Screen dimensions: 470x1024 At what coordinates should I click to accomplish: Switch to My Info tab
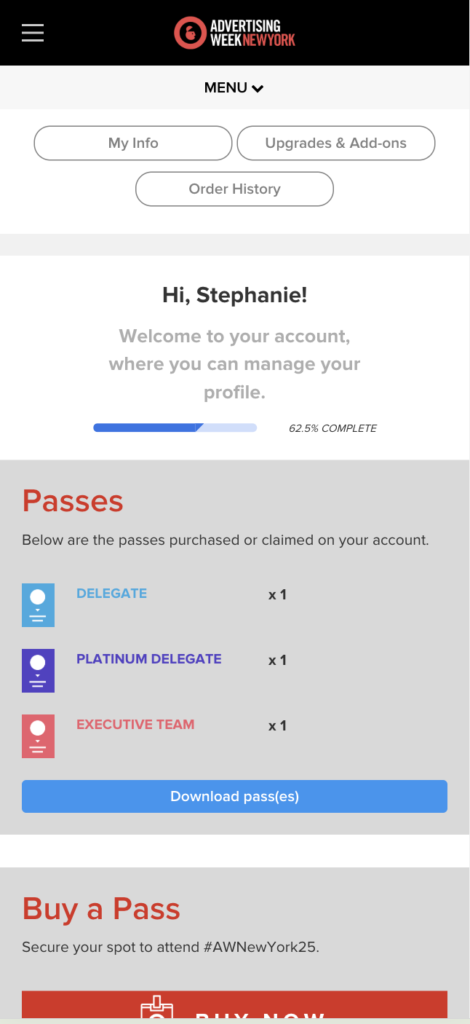(x=133, y=143)
